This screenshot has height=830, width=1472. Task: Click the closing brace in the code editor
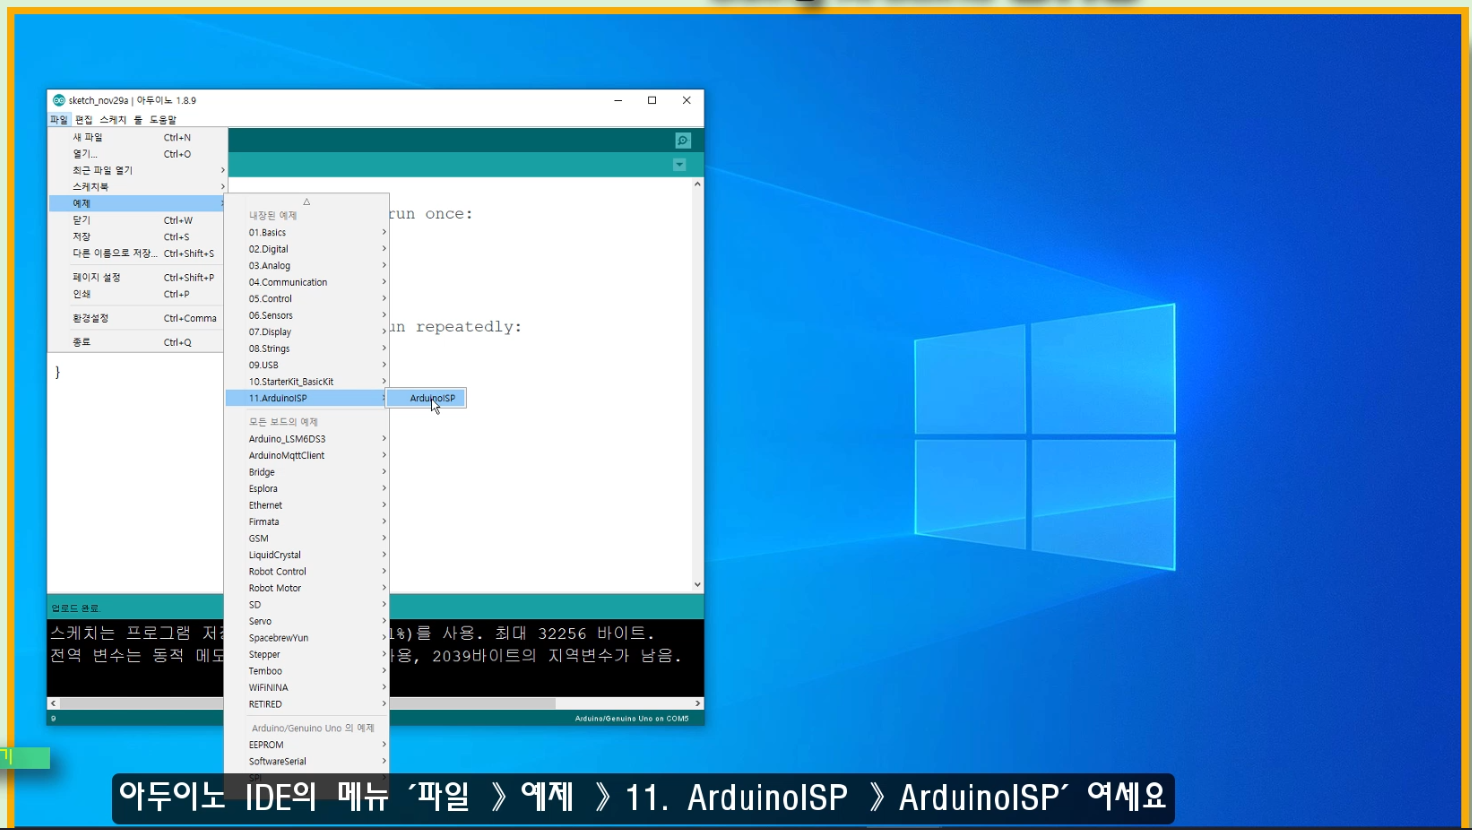57,372
